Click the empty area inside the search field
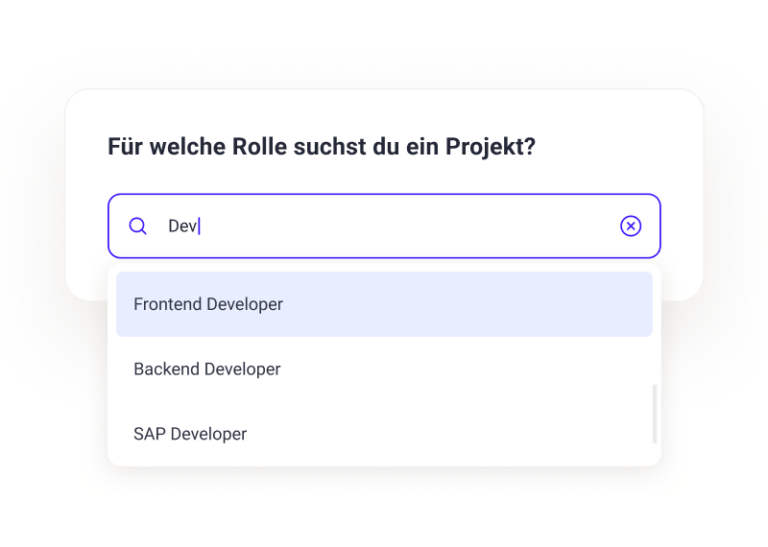Screen dimensions: 768x547 (407, 226)
